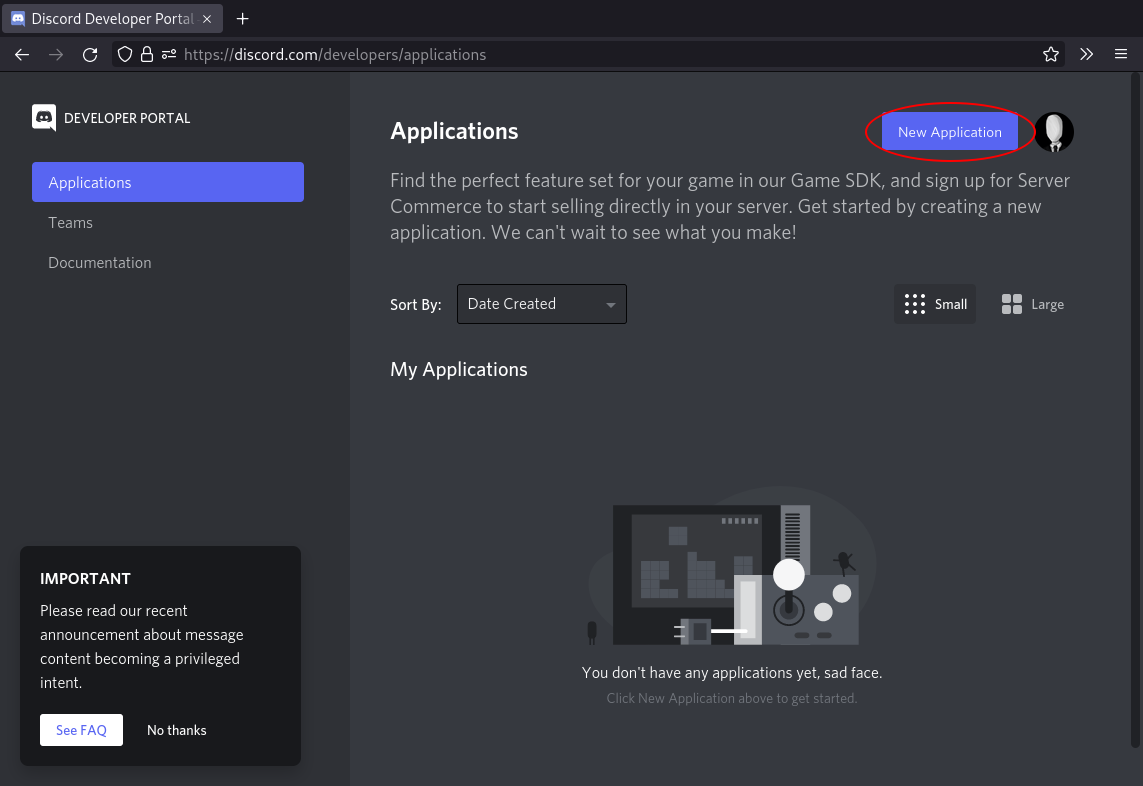The image size is (1143, 786).
Task: Click the Discord logo in sidebar
Action: [44, 117]
